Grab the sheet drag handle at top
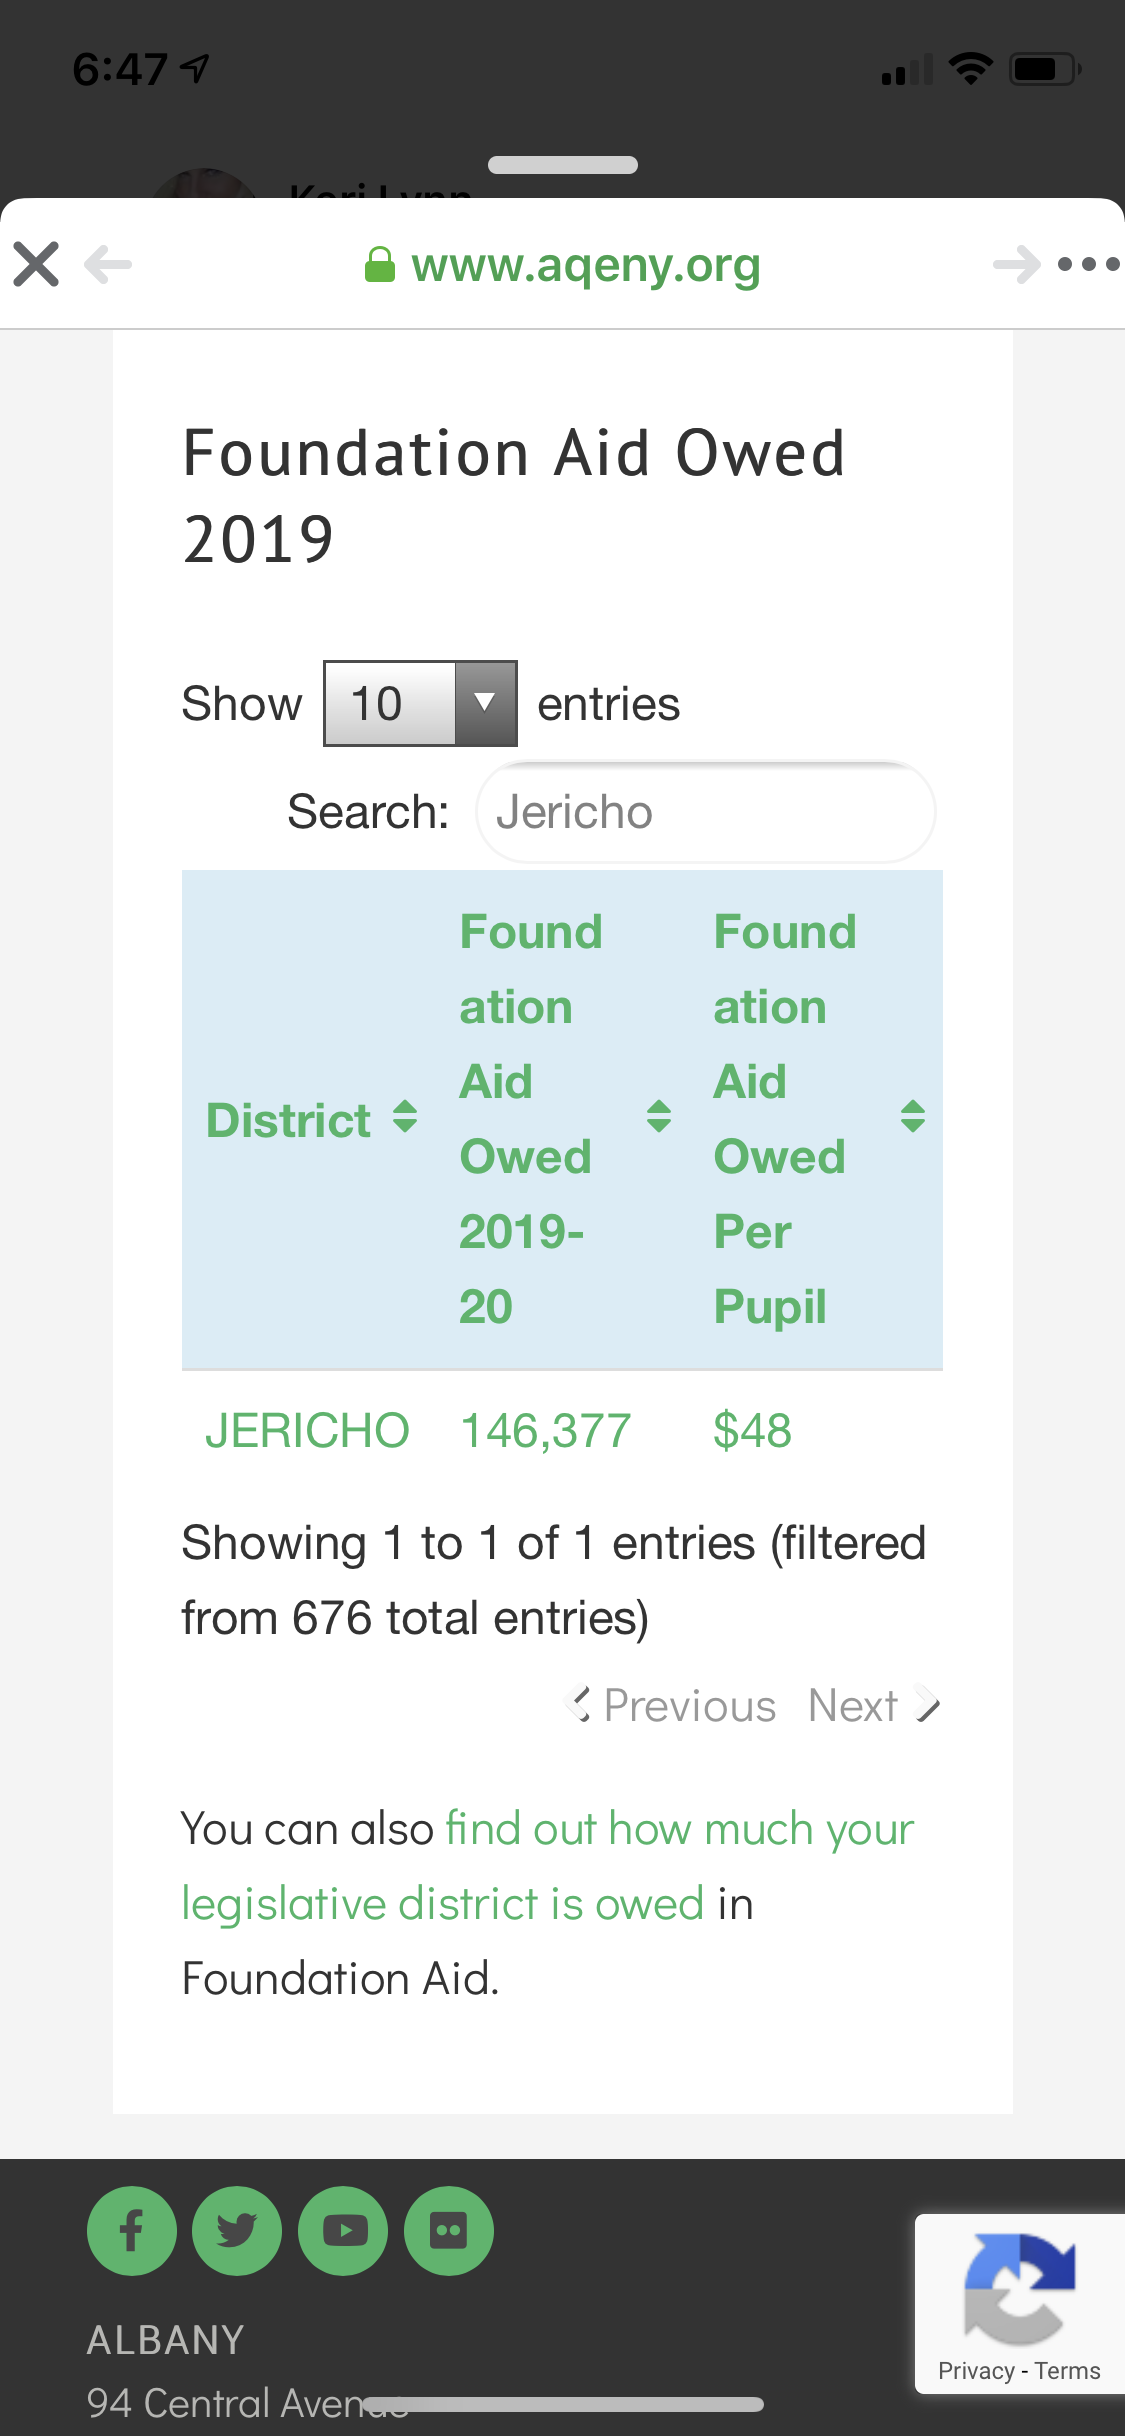This screenshot has width=1125, height=2436. click(562, 165)
